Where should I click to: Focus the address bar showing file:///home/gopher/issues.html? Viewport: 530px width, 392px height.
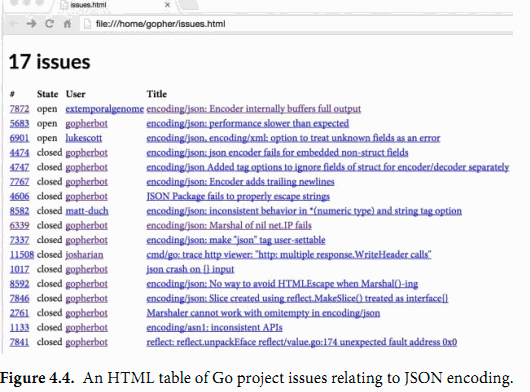click(297, 24)
